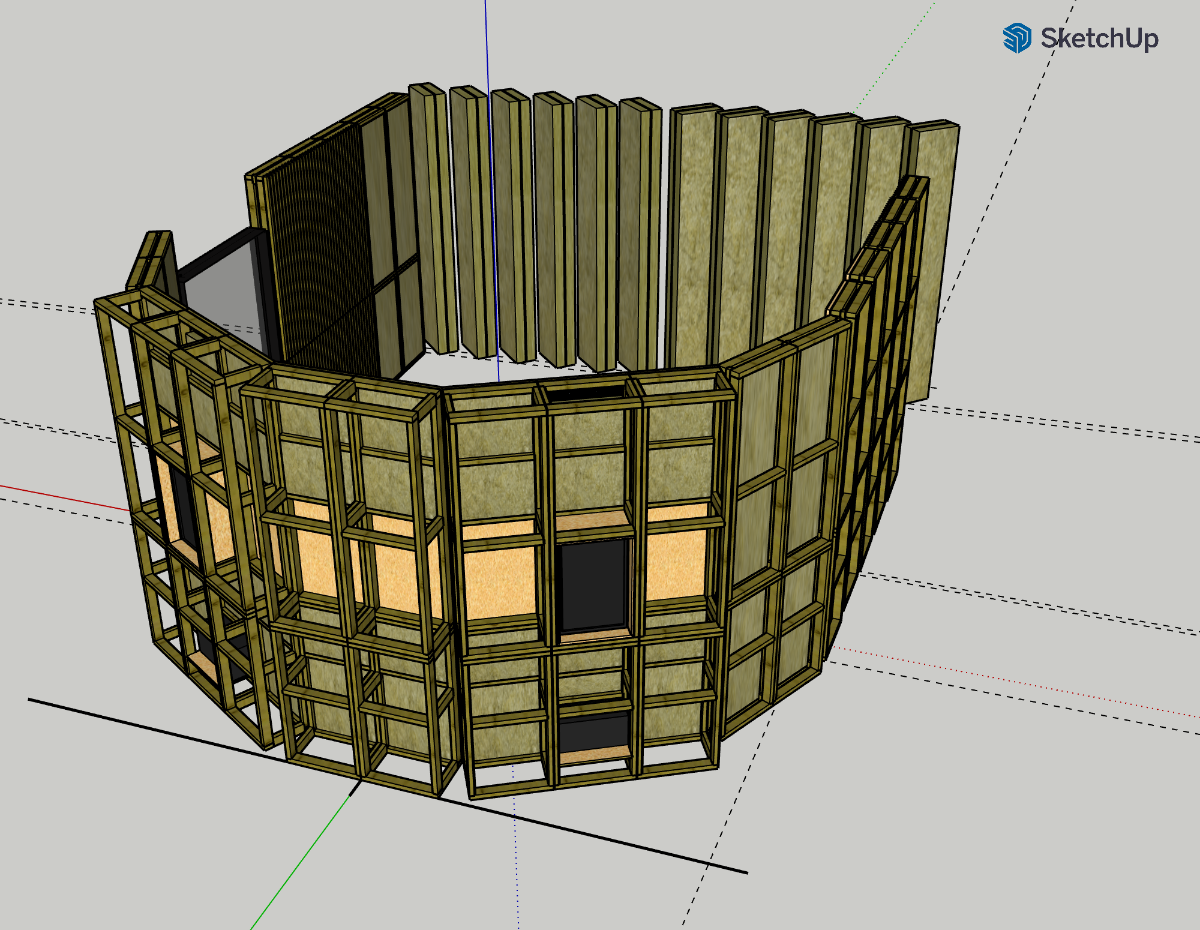The width and height of the screenshot is (1200, 930).
Task: Select the black window in the center frame
Action: (x=595, y=585)
